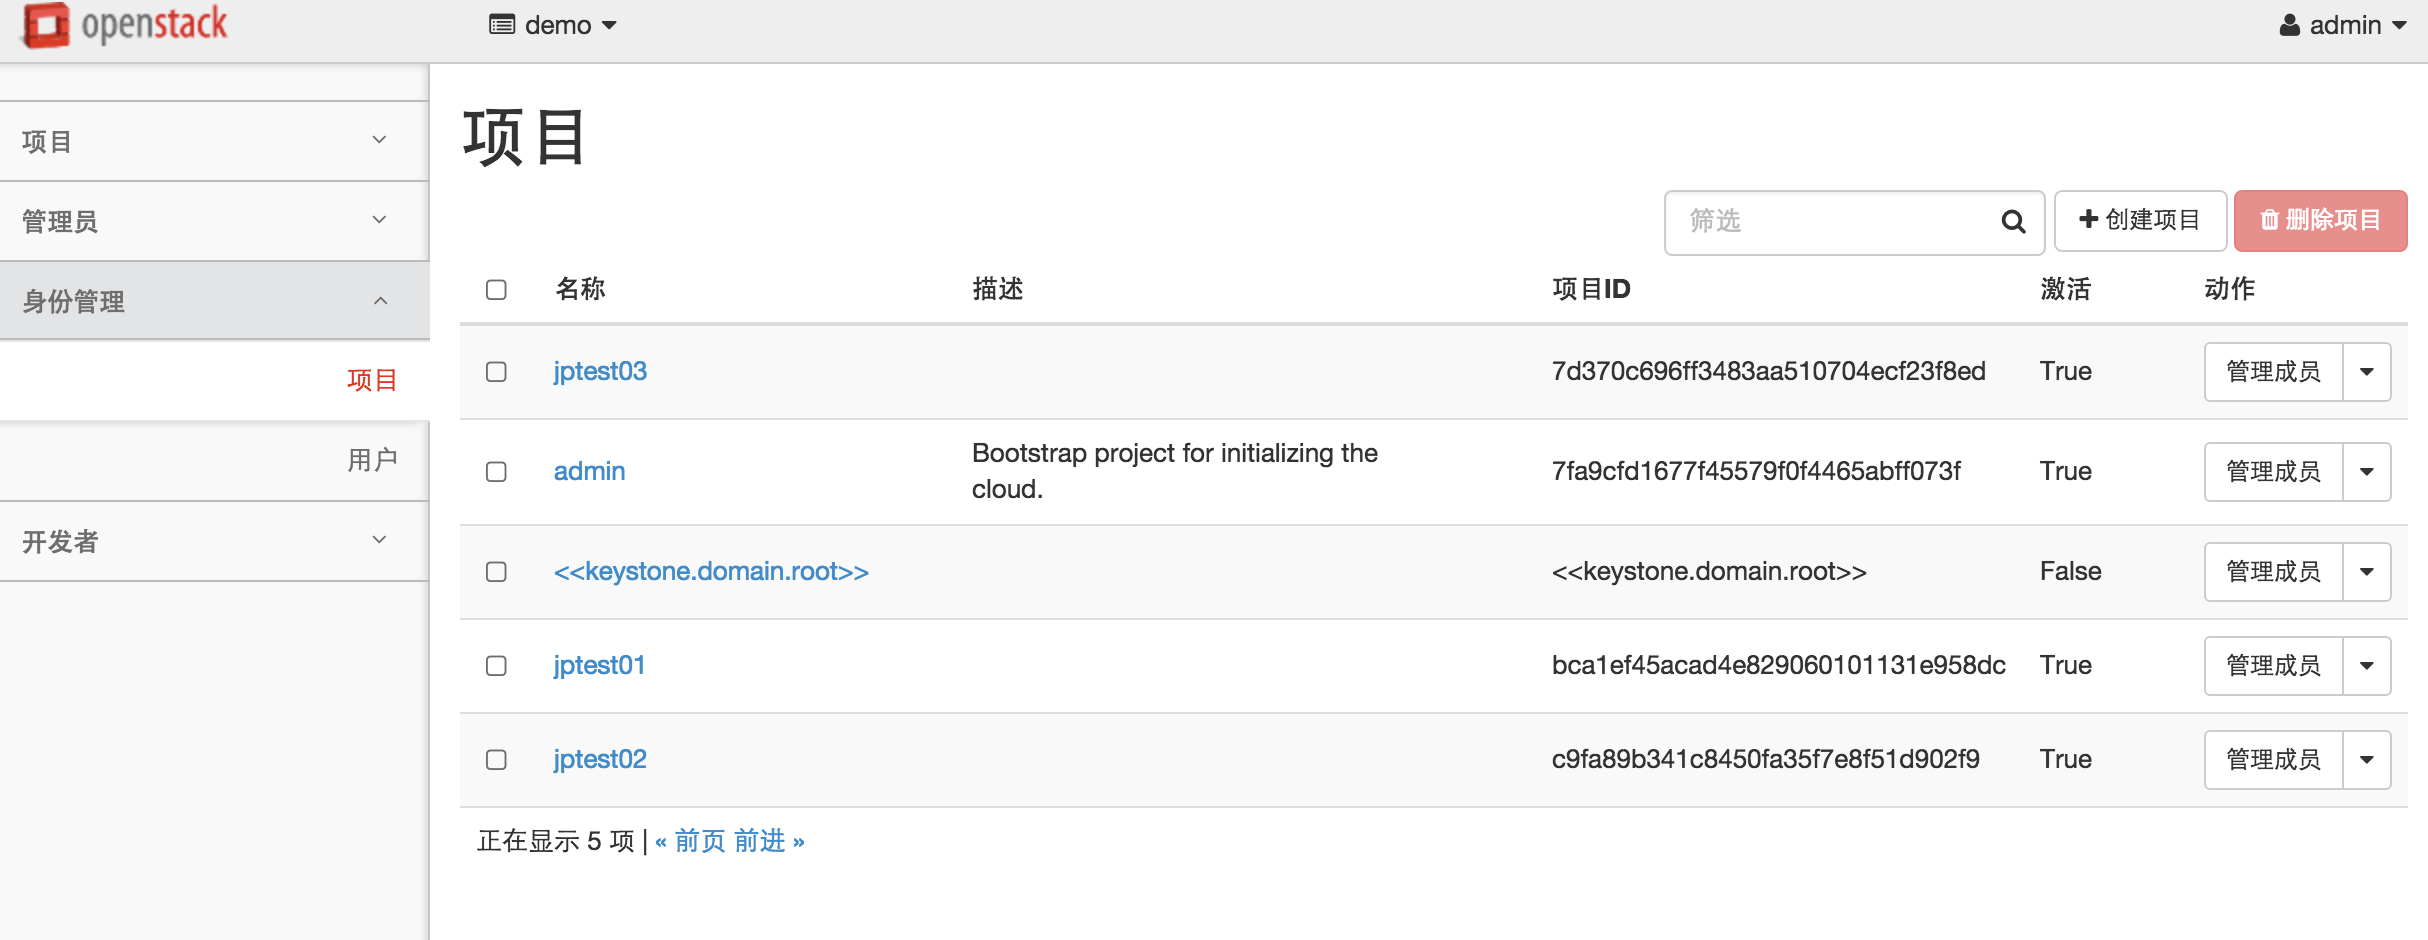Click the 描述 column header

(997, 289)
